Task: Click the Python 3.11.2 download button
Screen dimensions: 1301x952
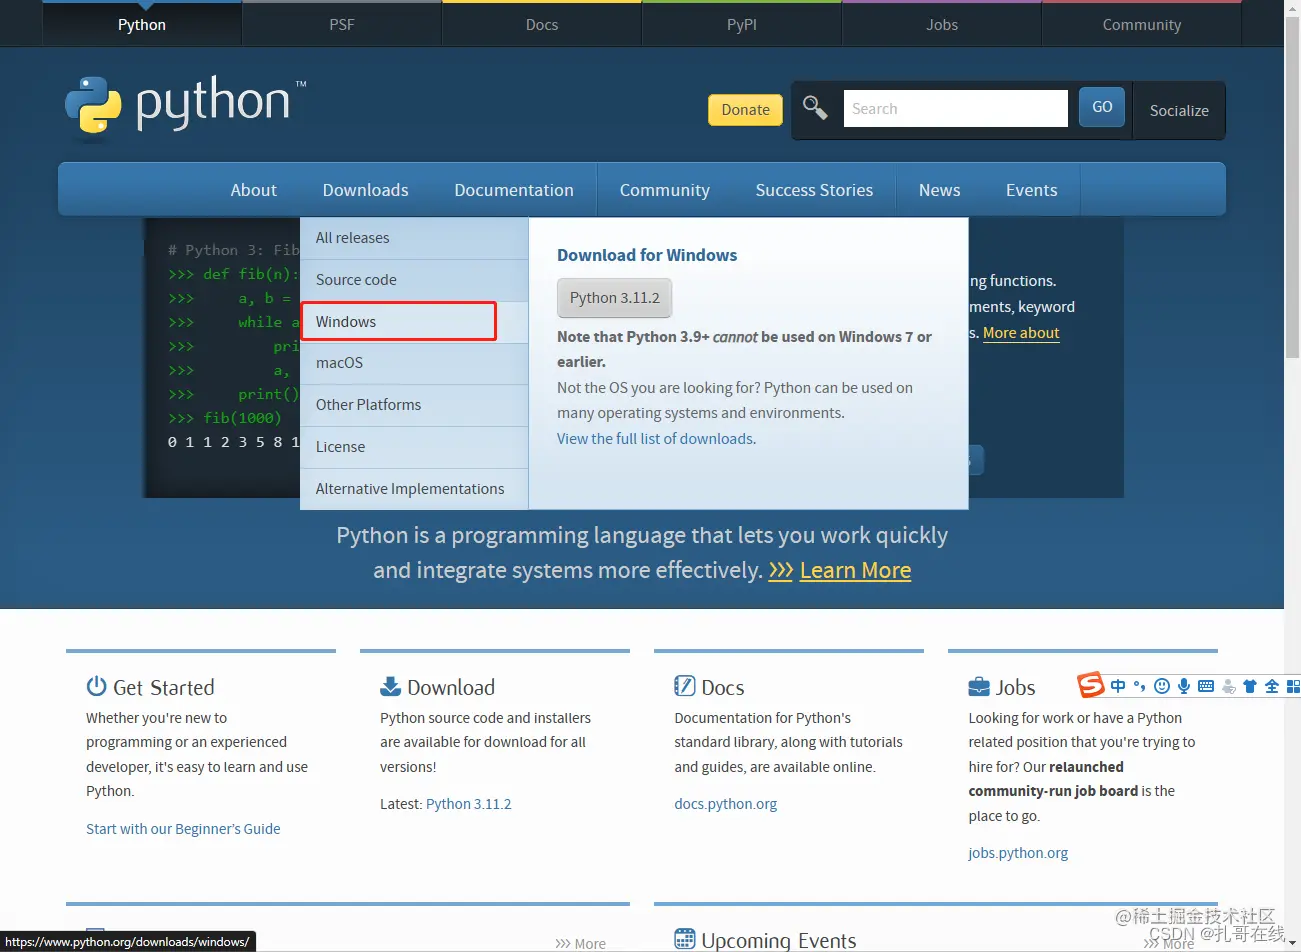Action: point(615,298)
